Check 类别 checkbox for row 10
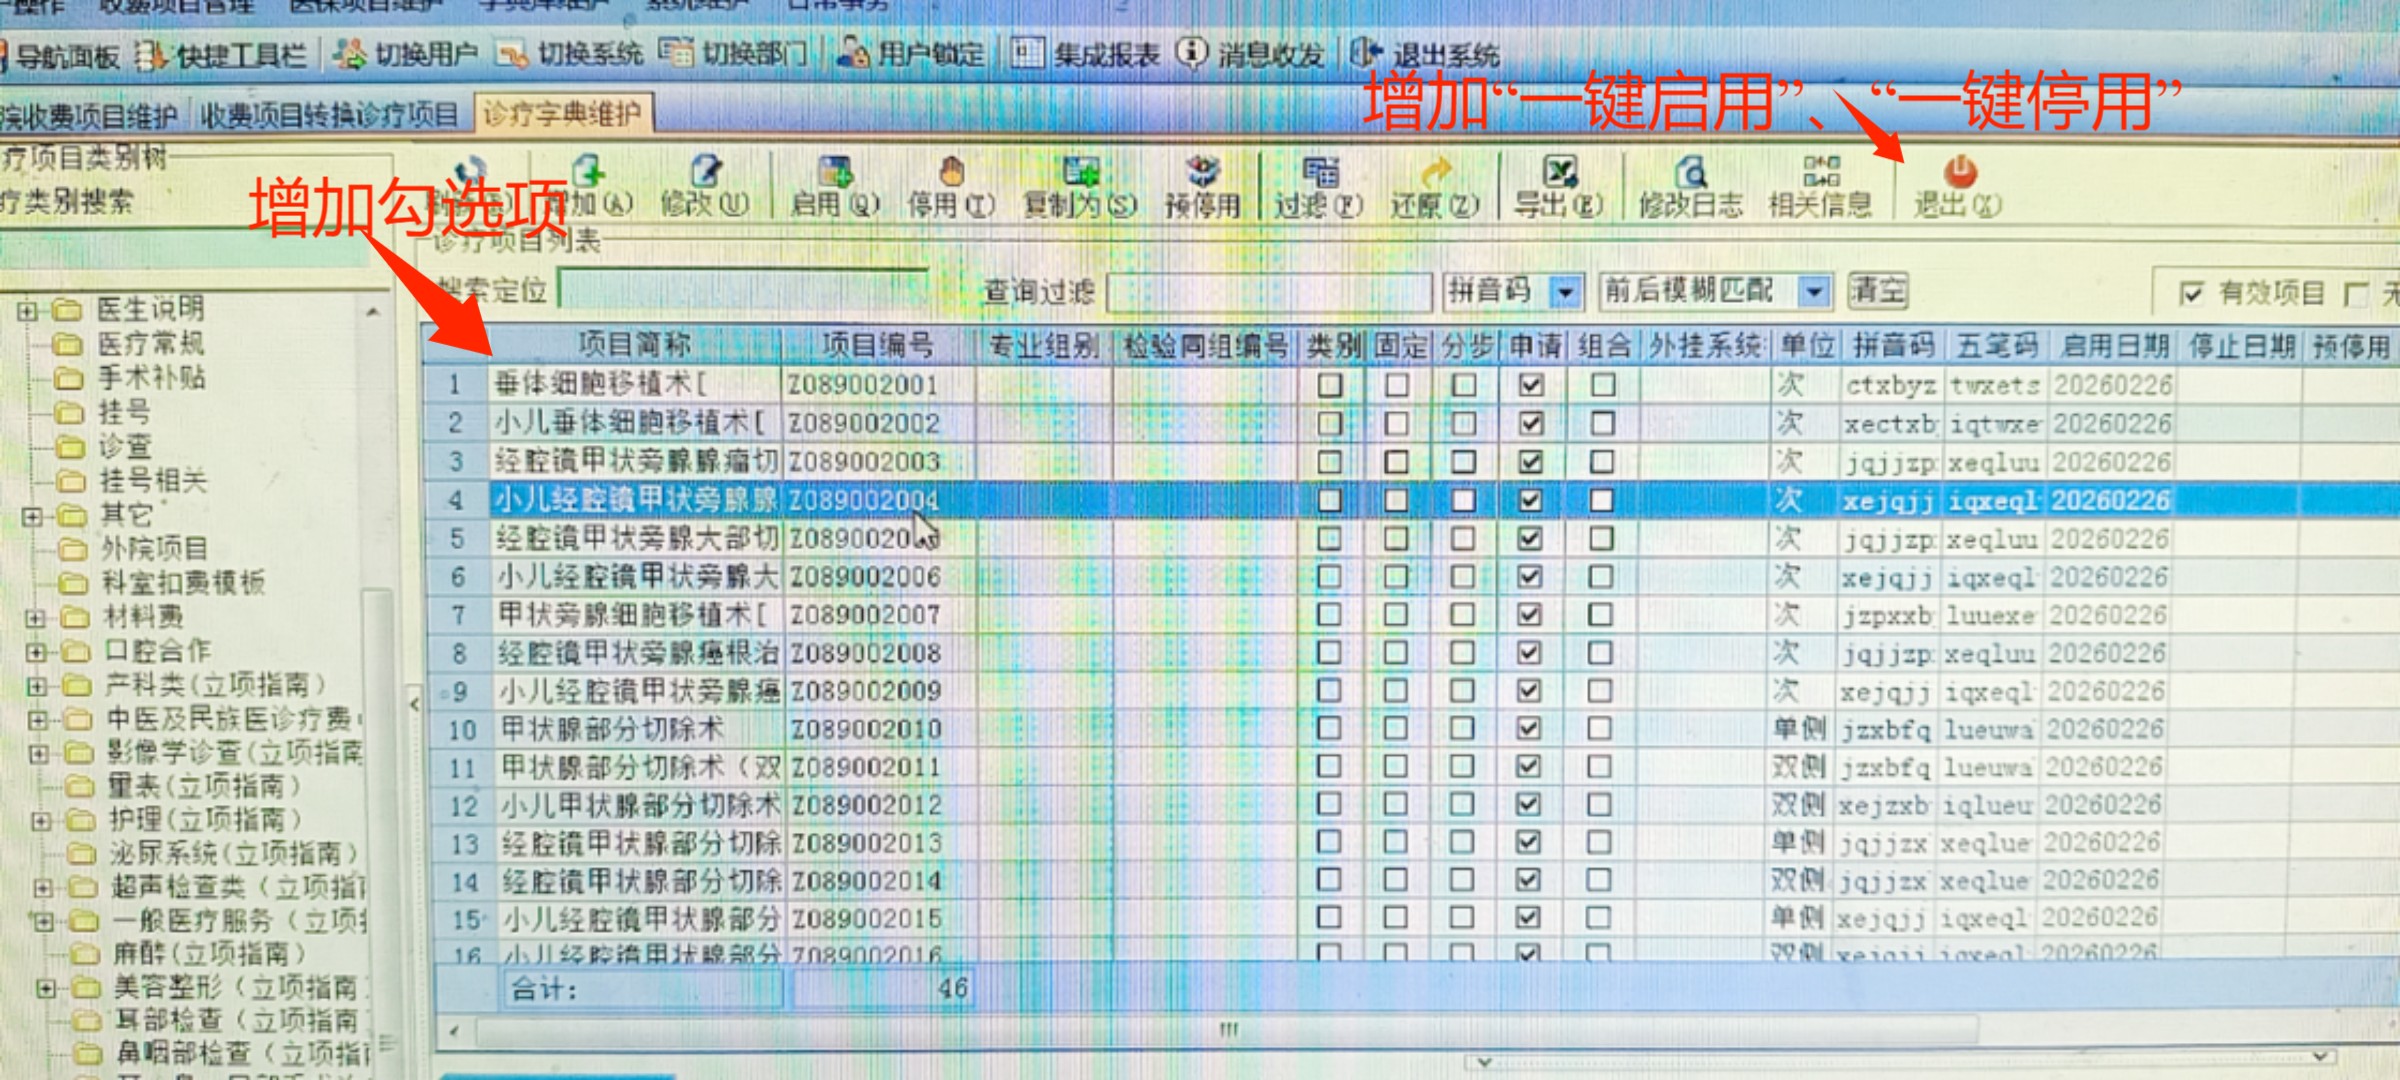The image size is (2400, 1080). click(x=1329, y=728)
